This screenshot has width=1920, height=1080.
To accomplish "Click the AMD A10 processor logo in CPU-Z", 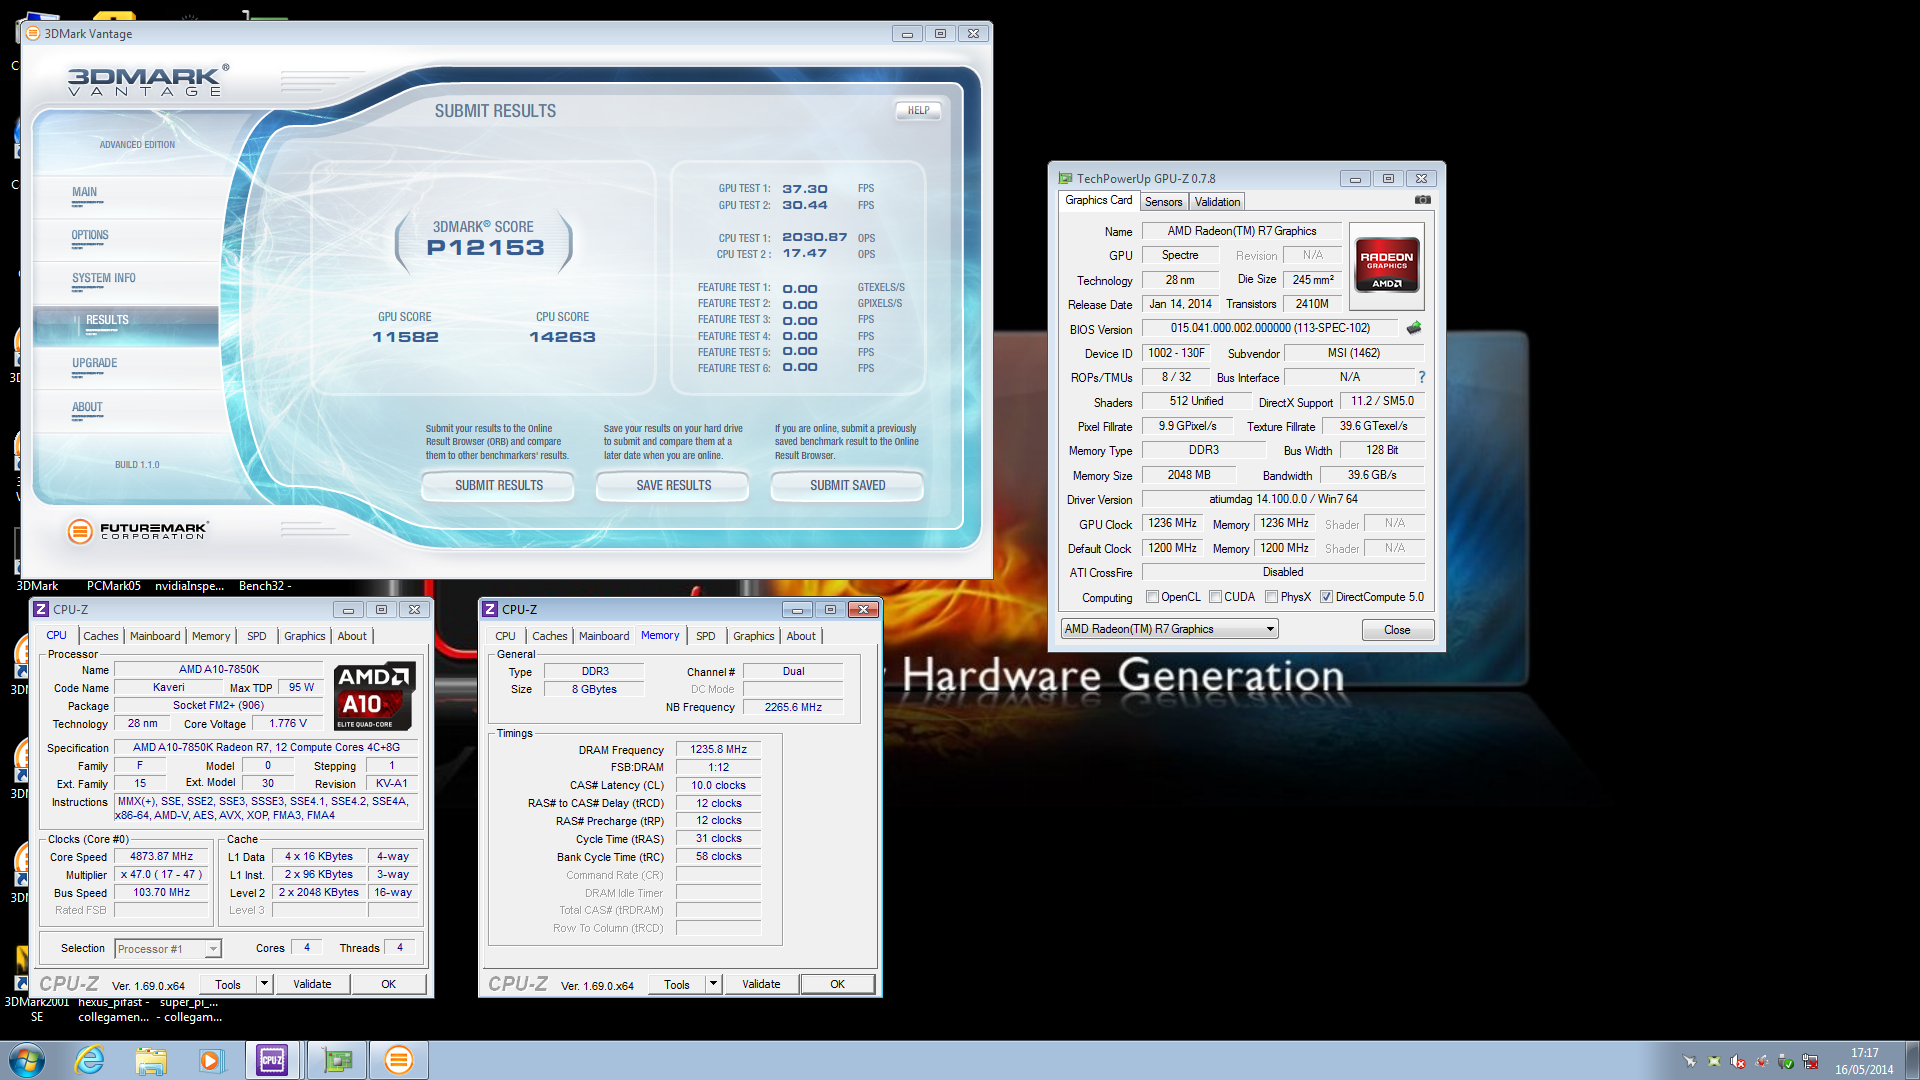I will coord(374,696).
